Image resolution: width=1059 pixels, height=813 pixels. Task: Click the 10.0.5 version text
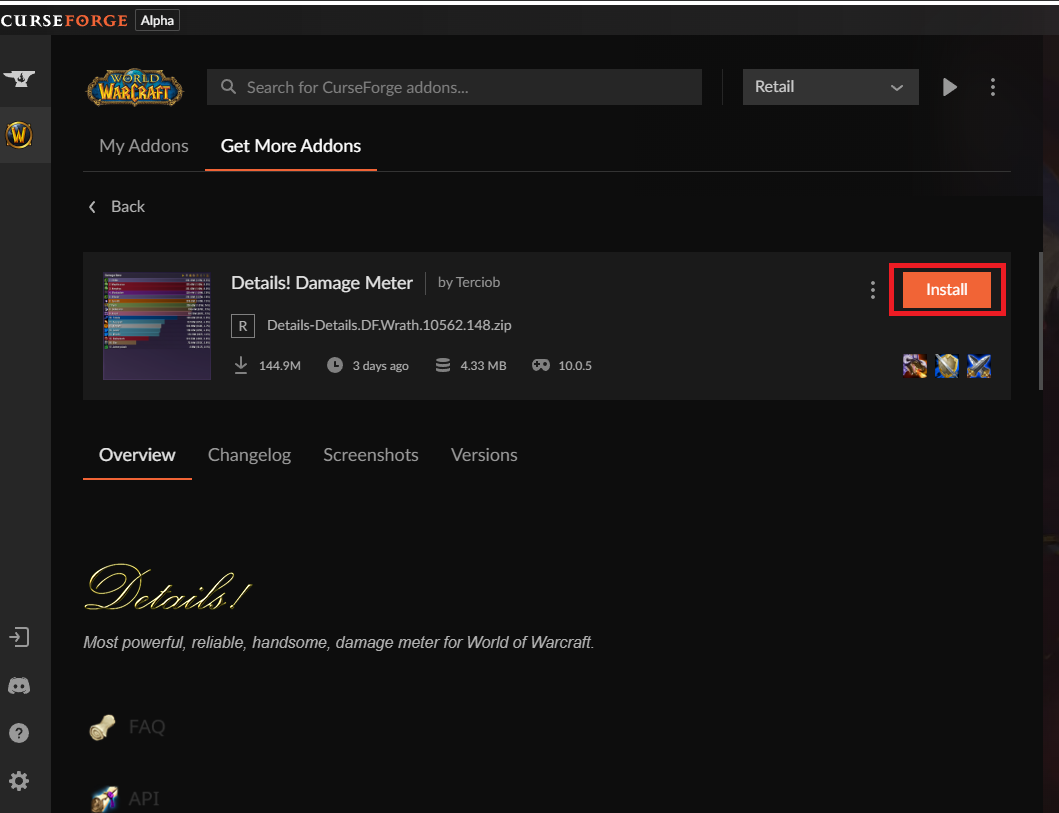click(x=575, y=365)
